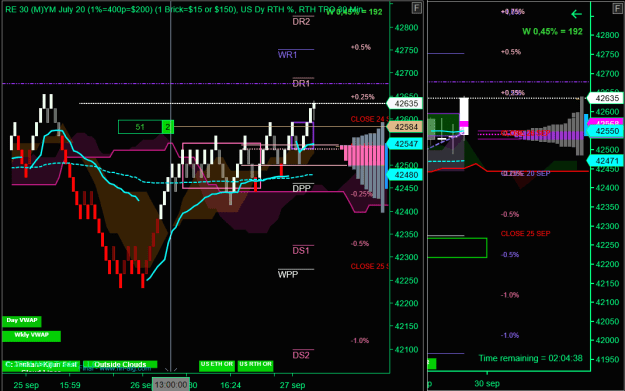625x391 pixels.
Task: Click the 27 sep date on the time axis
Action: coord(292,385)
